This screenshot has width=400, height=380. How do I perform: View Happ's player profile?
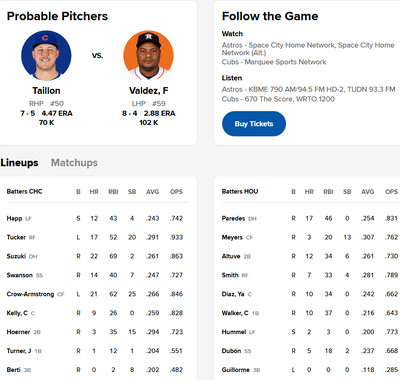[14, 218]
